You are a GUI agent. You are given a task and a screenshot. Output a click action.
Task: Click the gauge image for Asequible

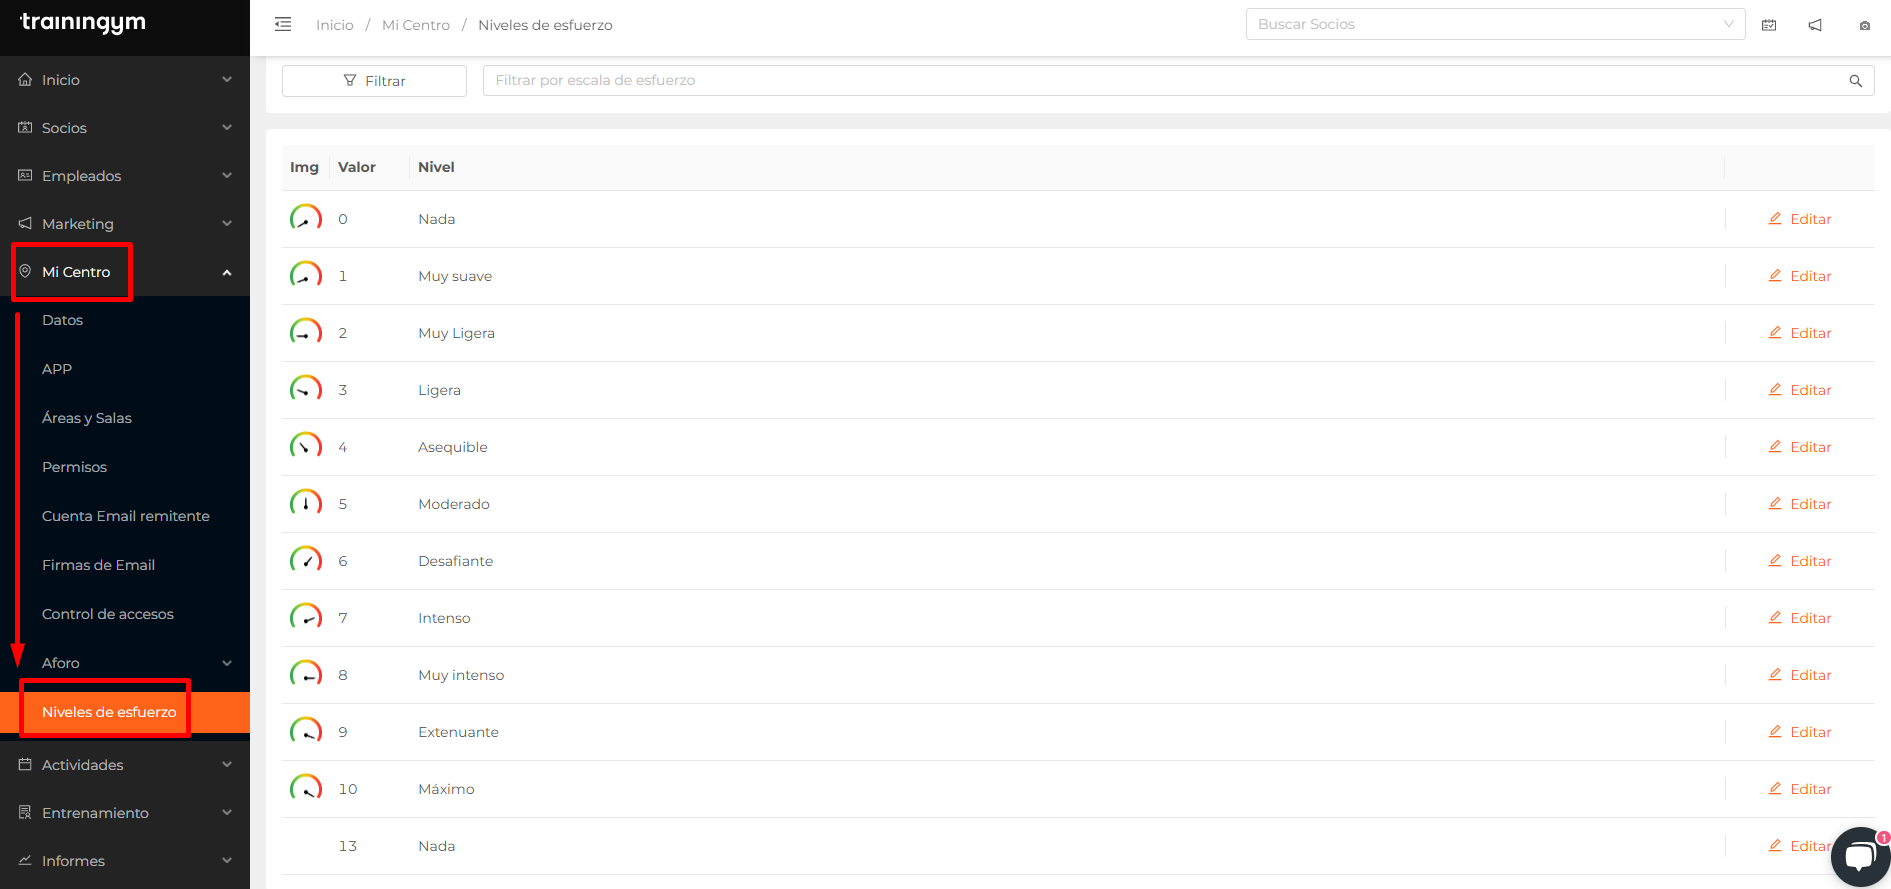[306, 446]
